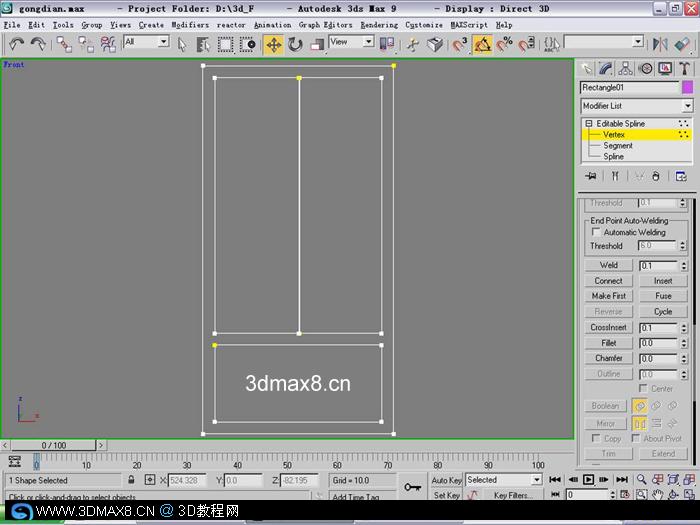The height and width of the screenshot is (525, 700).
Task: Select the Spline sub-object level
Action: click(613, 156)
